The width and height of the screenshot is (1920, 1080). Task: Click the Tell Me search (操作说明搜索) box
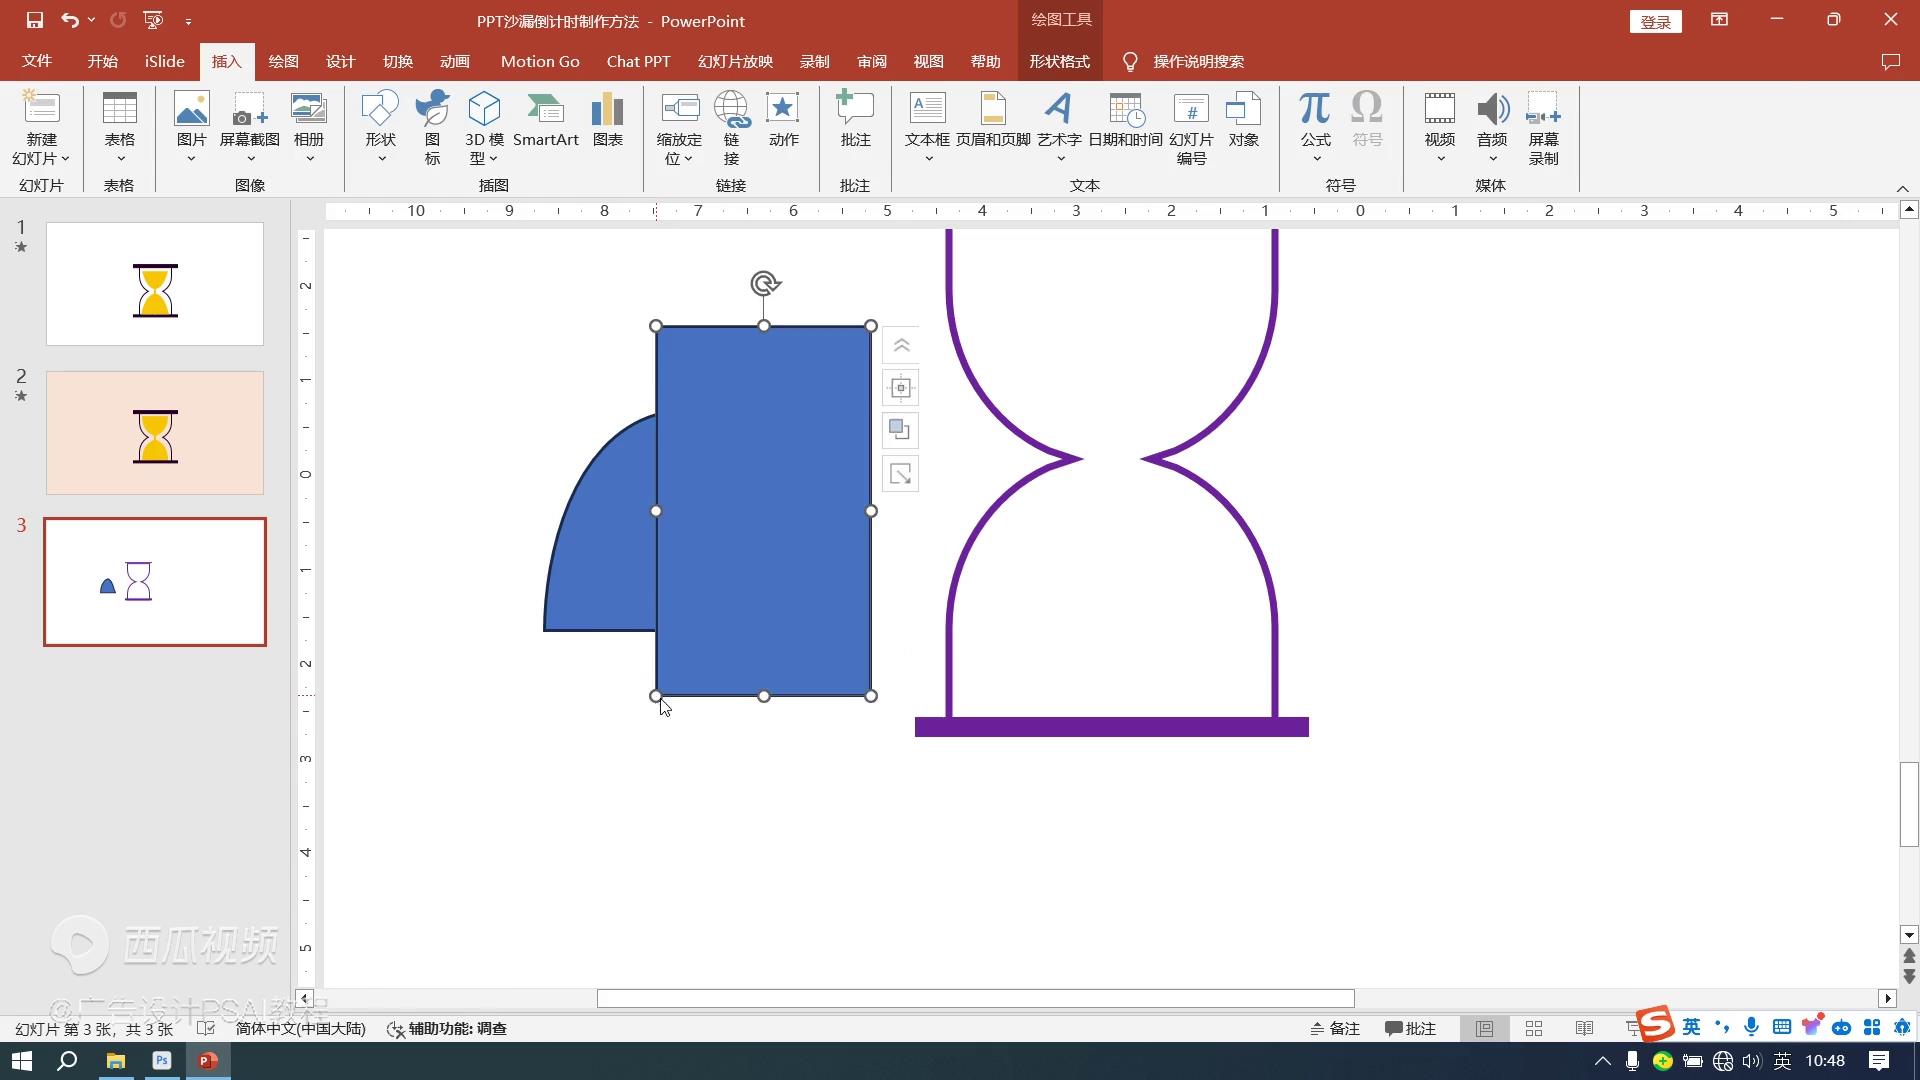tap(1198, 61)
